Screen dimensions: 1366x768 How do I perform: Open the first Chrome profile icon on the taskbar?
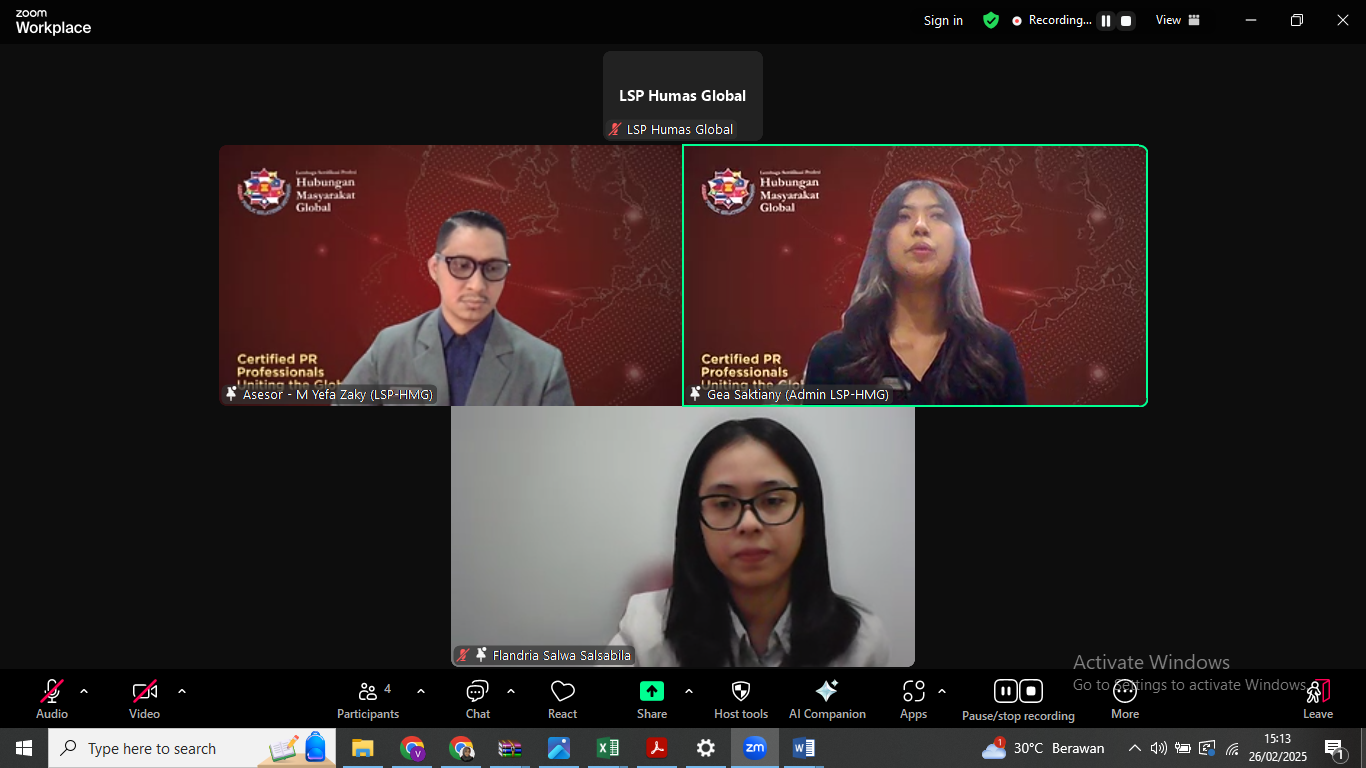(412, 748)
